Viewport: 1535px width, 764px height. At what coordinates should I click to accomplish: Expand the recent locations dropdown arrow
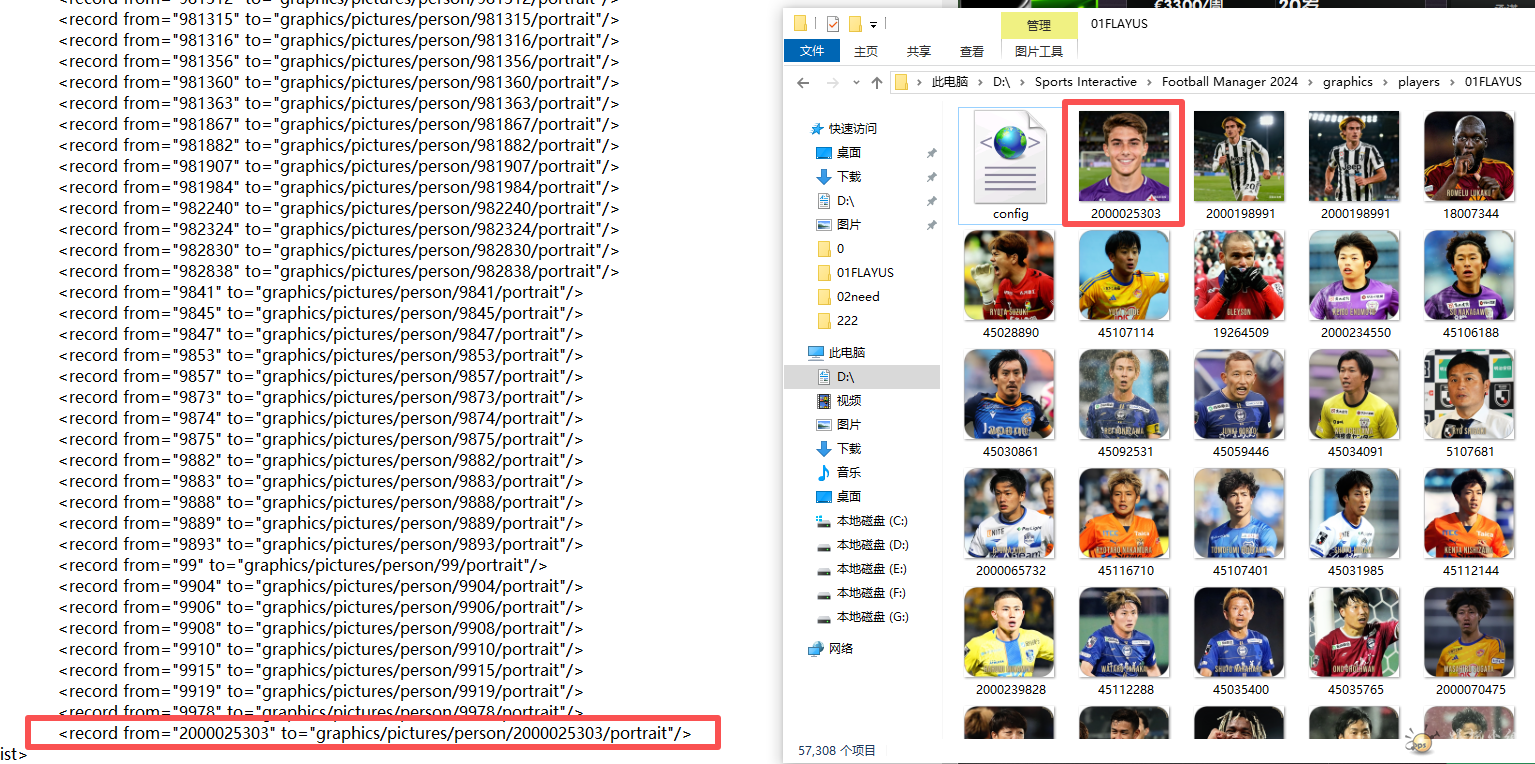(x=855, y=82)
